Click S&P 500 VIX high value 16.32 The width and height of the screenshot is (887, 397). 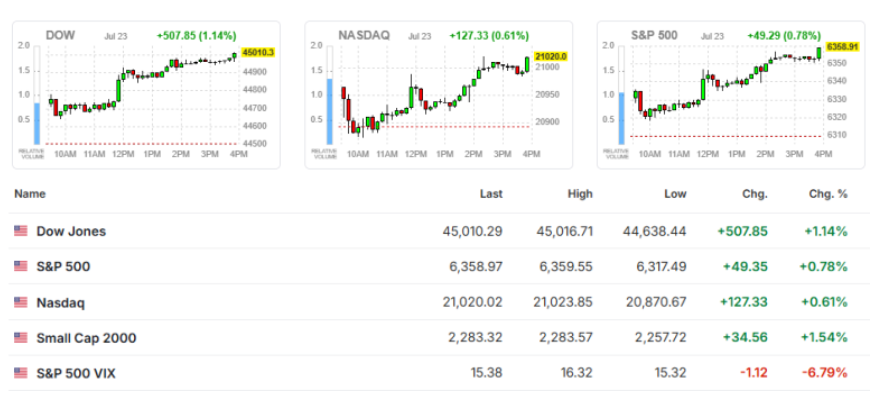pyautogui.click(x=578, y=373)
